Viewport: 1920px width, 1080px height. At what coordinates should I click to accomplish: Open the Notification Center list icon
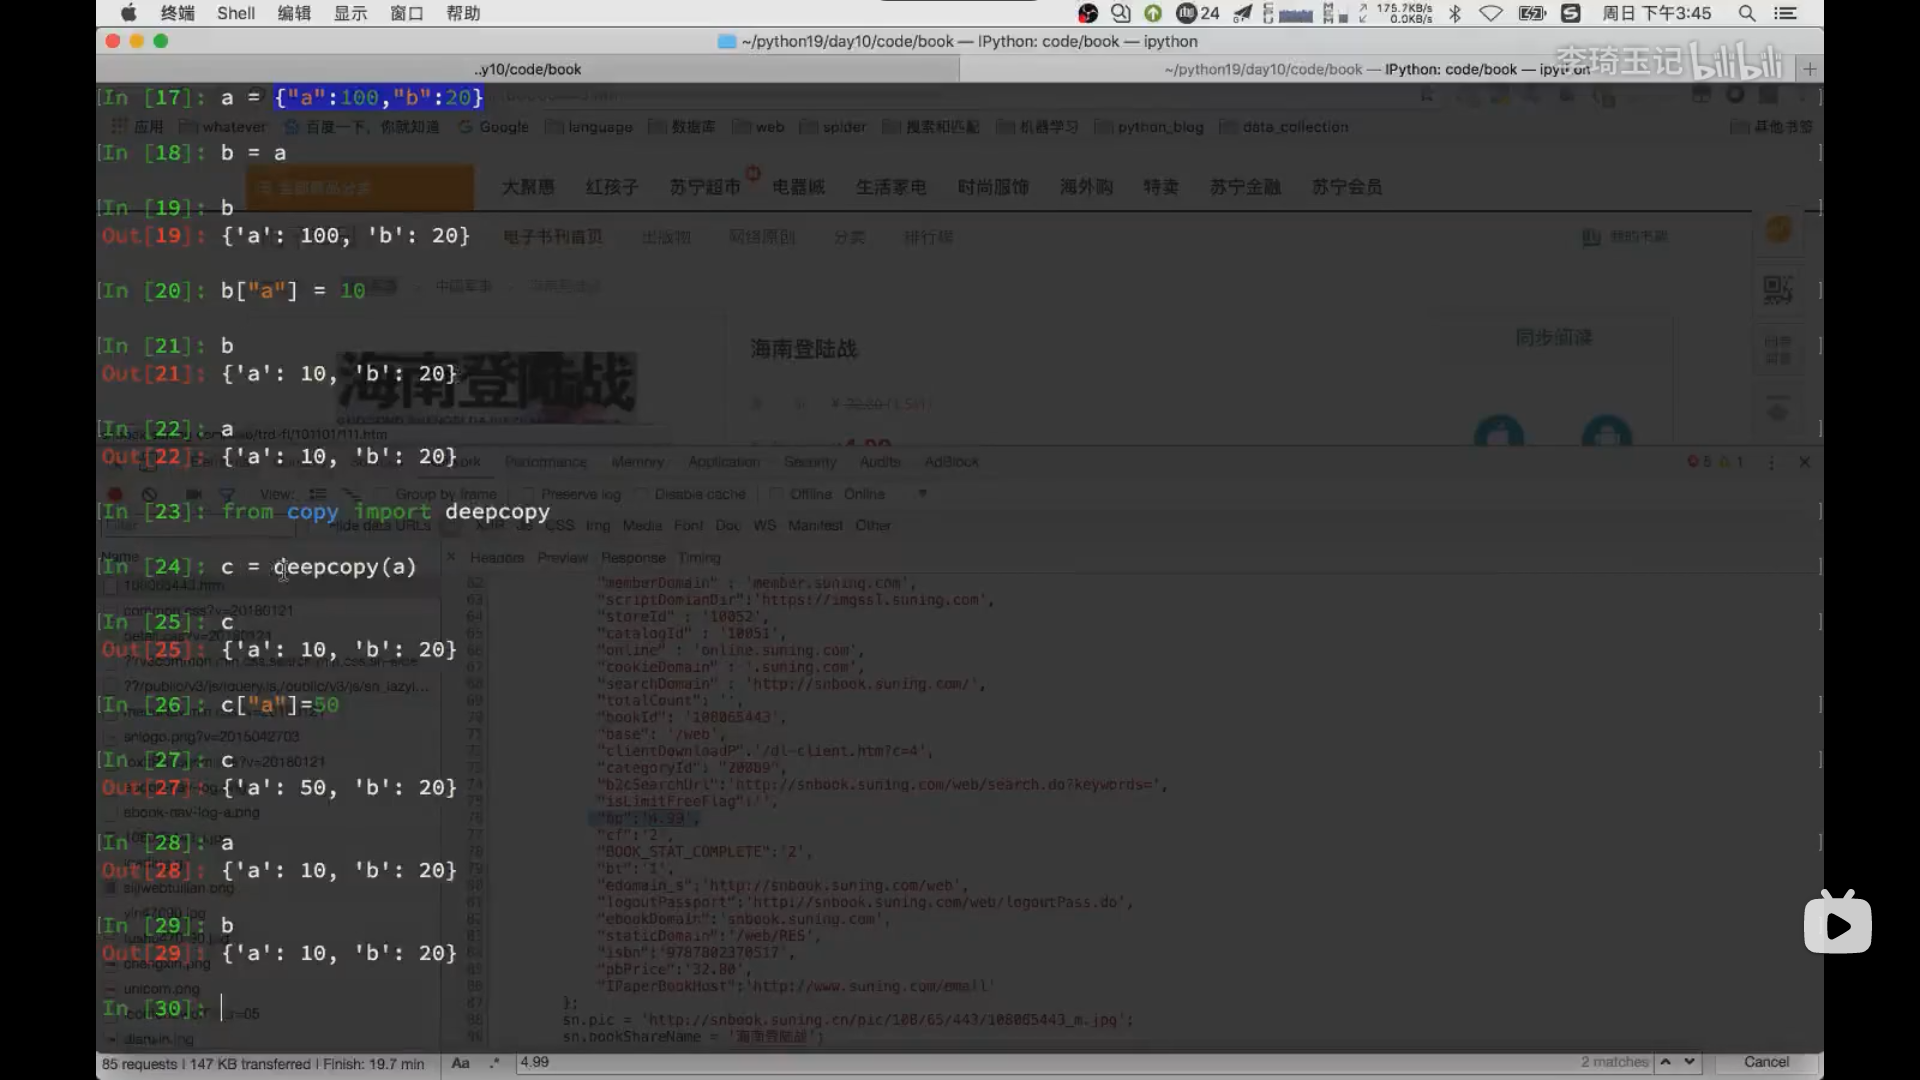pyautogui.click(x=1785, y=13)
